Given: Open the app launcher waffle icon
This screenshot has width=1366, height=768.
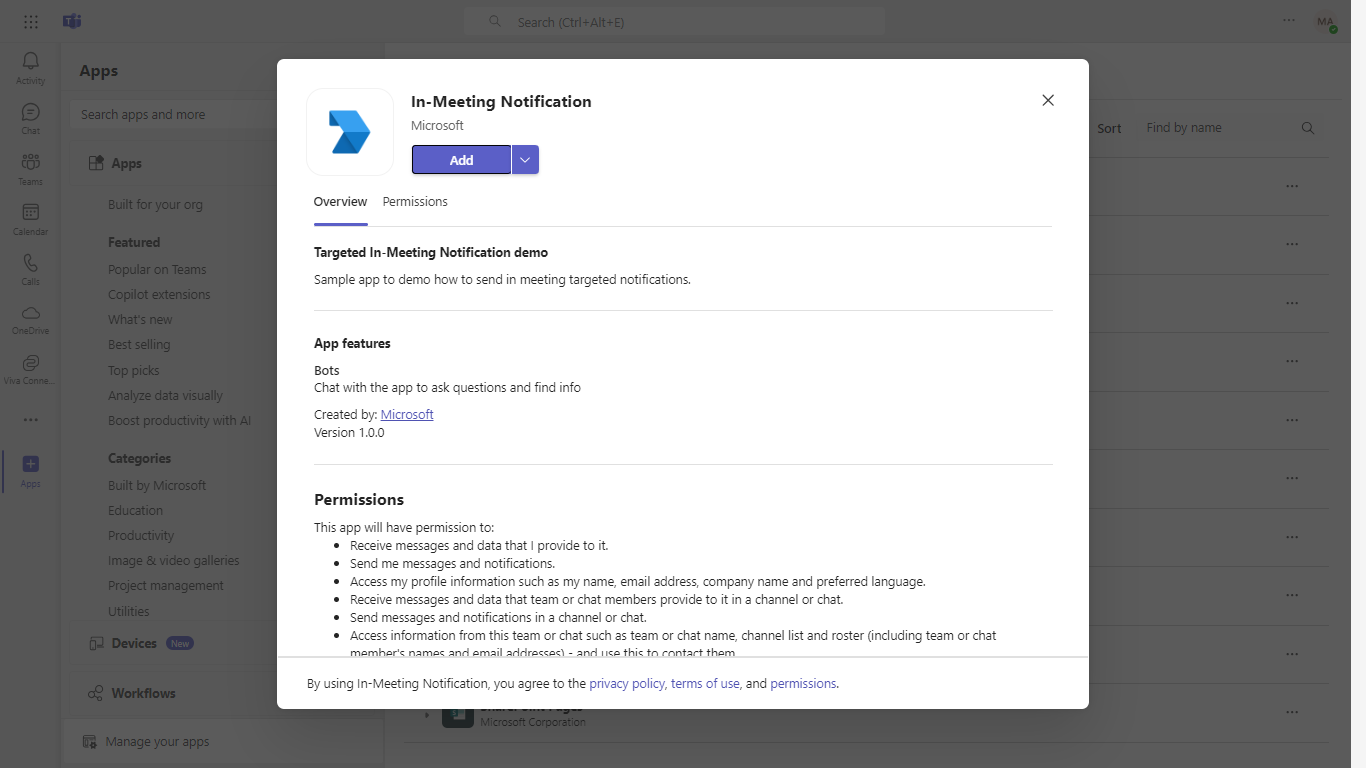Looking at the screenshot, I should [31, 22].
